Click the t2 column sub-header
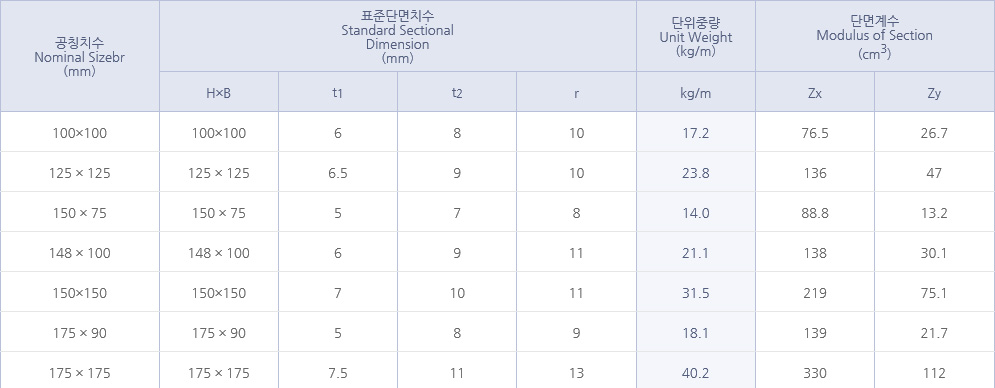The width and height of the screenshot is (995, 388). (x=457, y=92)
